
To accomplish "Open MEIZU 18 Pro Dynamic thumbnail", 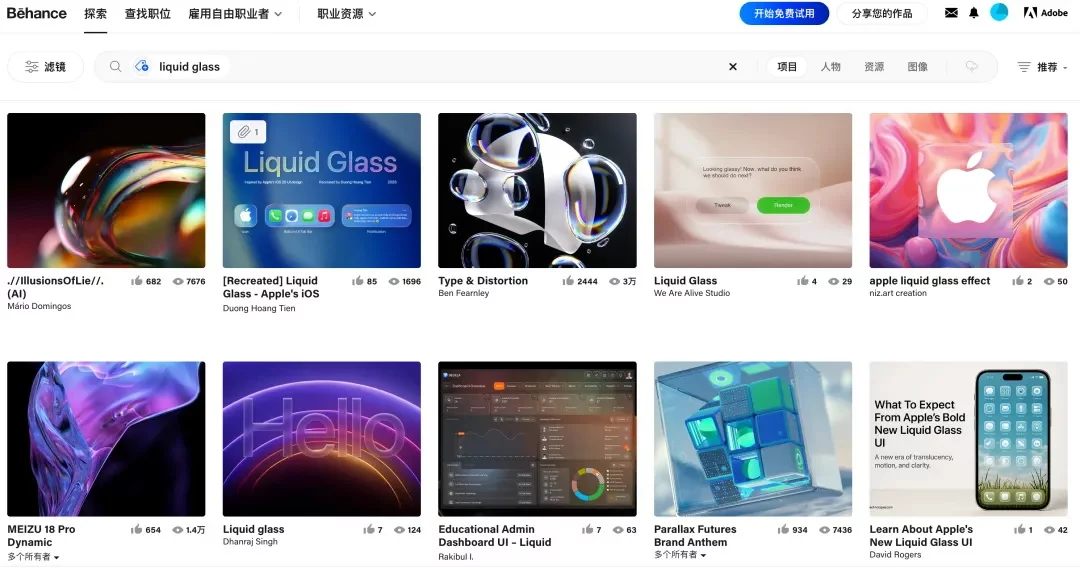I will point(106,439).
